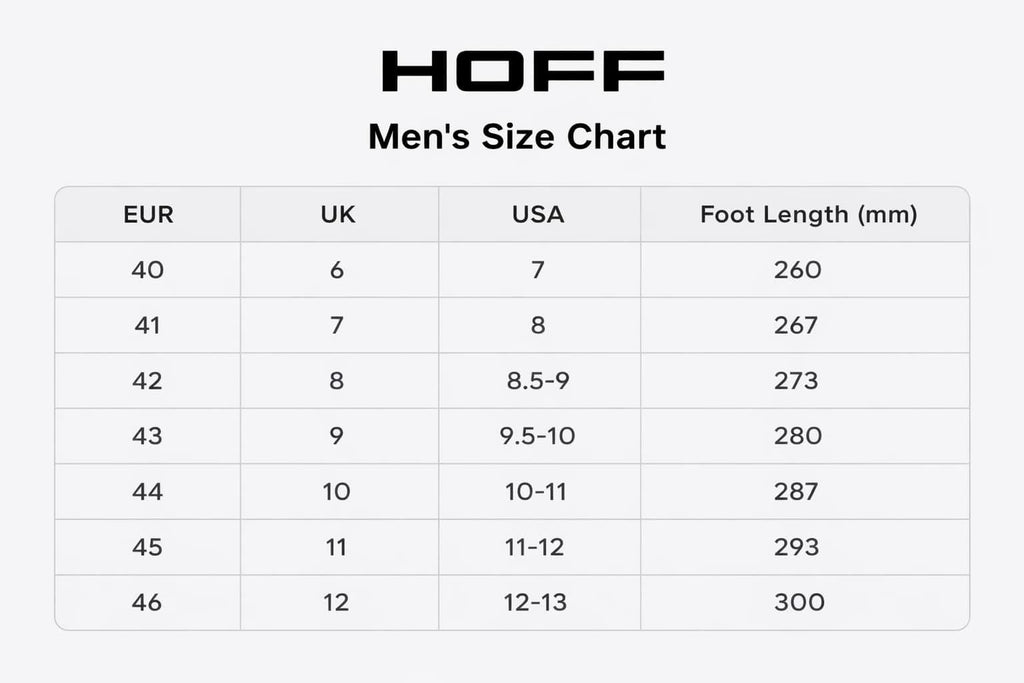1024x683 pixels.
Task: Select the UK column header
Action: pyautogui.click(x=337, y=214)
